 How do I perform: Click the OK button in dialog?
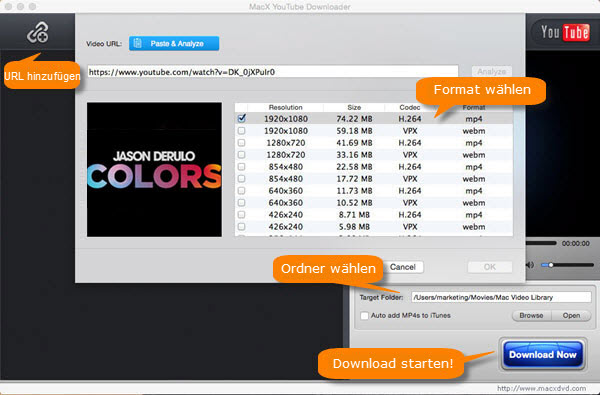(490, 267)
